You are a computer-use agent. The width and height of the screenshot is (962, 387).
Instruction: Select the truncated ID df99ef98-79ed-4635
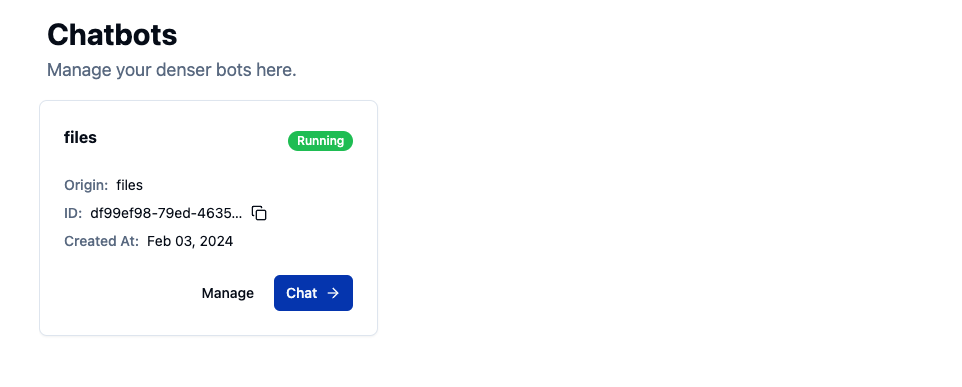click(166, 213)
